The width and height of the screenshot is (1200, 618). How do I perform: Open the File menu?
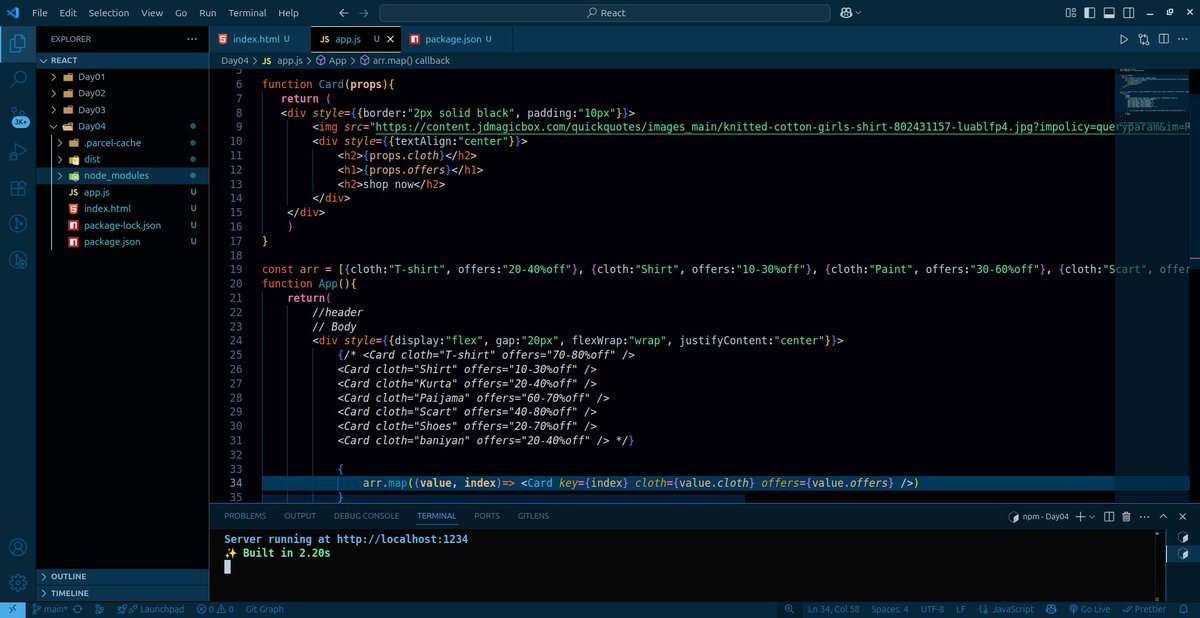click(40, 13)
